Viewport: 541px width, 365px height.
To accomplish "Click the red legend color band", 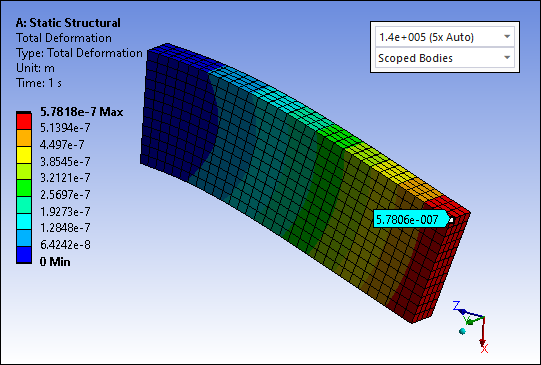I will [24, 121].
